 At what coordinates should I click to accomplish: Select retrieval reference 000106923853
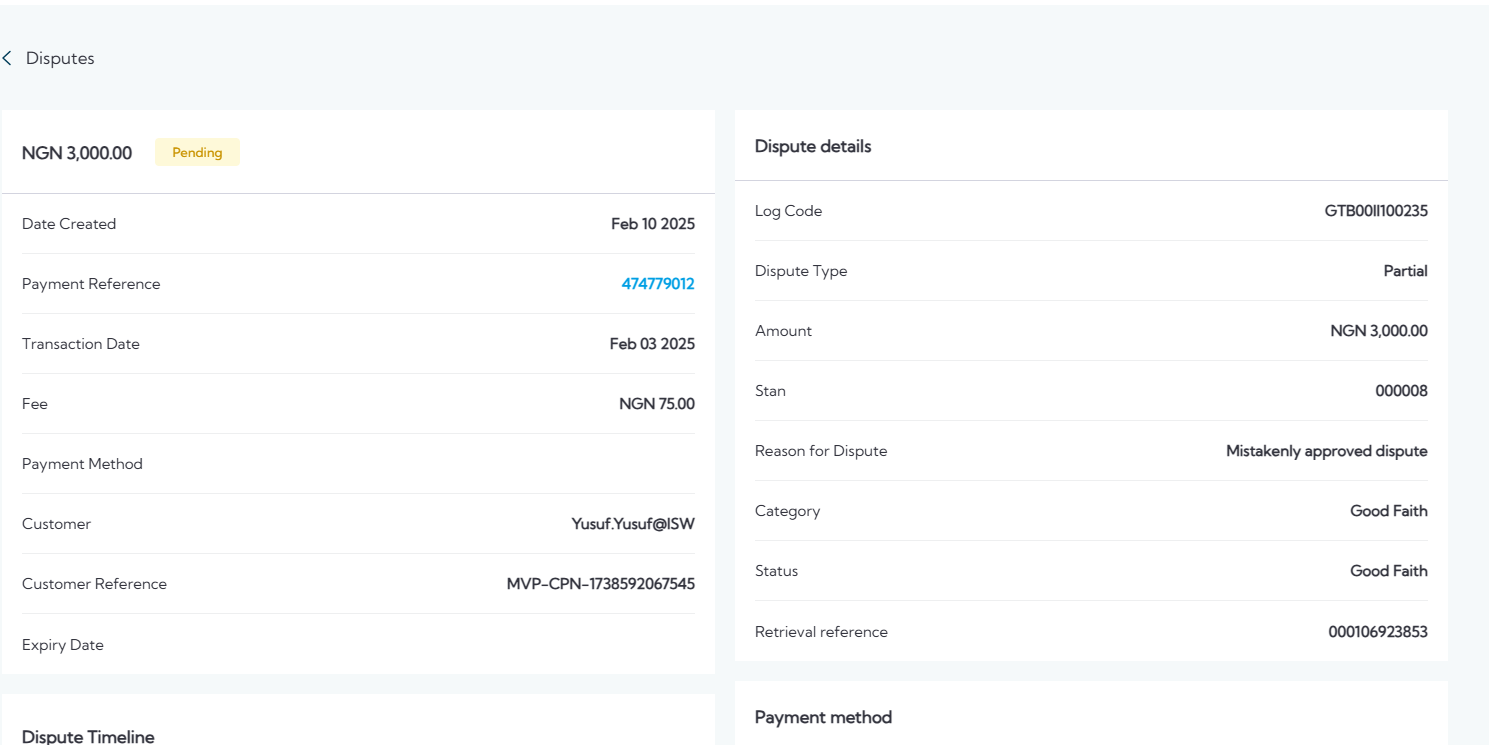[1377, 632]
